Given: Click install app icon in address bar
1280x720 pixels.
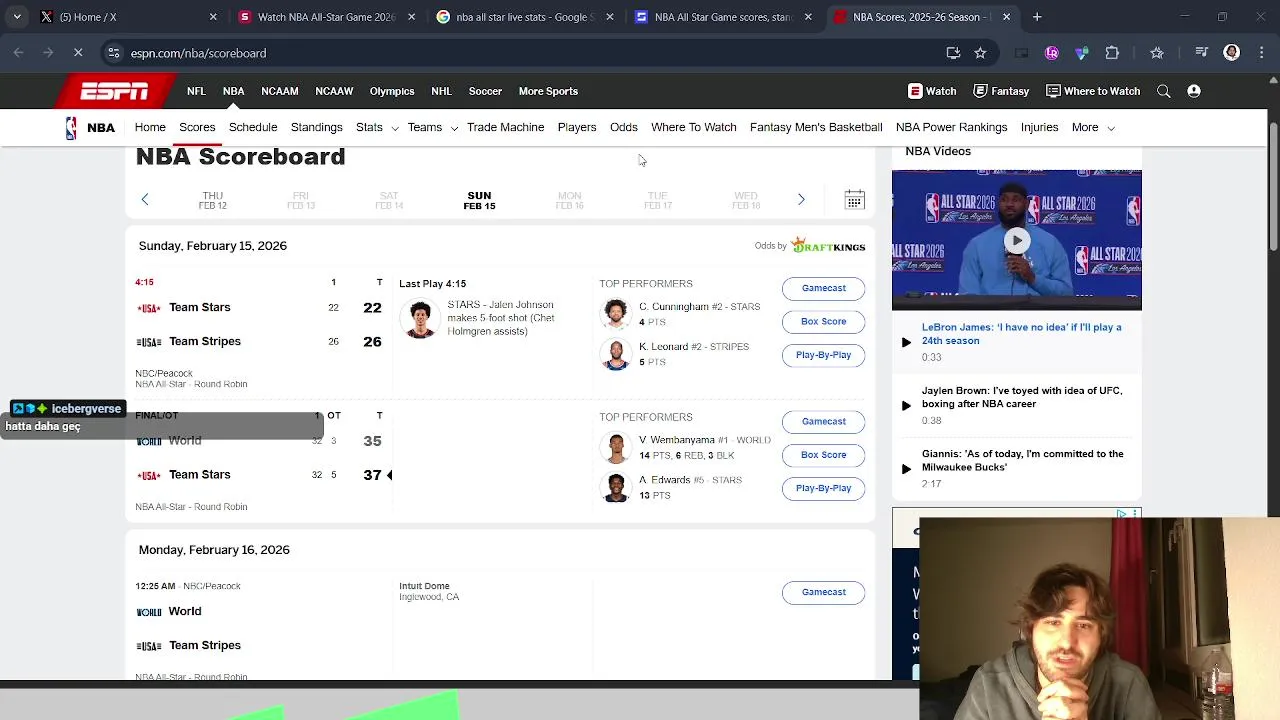Looking at the screenshot, I should (x=953, y=53).
